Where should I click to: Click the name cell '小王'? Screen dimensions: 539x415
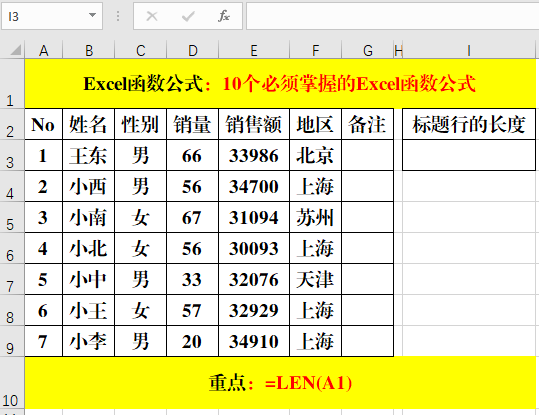[x=89, y=310]
